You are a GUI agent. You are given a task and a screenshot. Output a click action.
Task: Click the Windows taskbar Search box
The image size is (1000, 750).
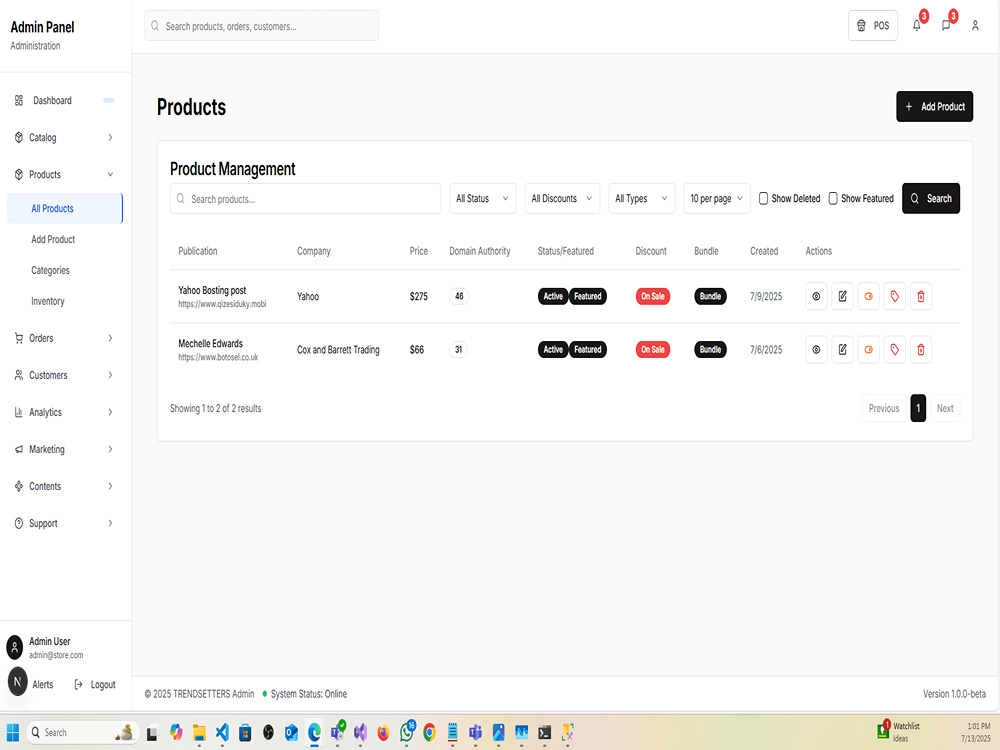click(83, 732)
